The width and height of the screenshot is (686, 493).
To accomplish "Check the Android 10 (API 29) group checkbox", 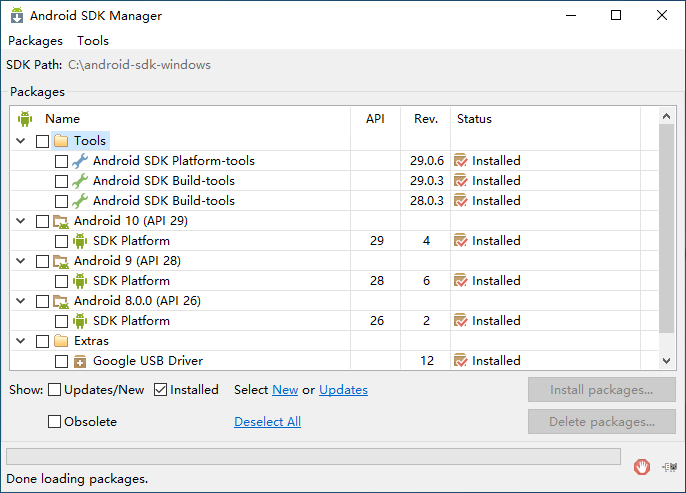I will (x=42, y=221).
